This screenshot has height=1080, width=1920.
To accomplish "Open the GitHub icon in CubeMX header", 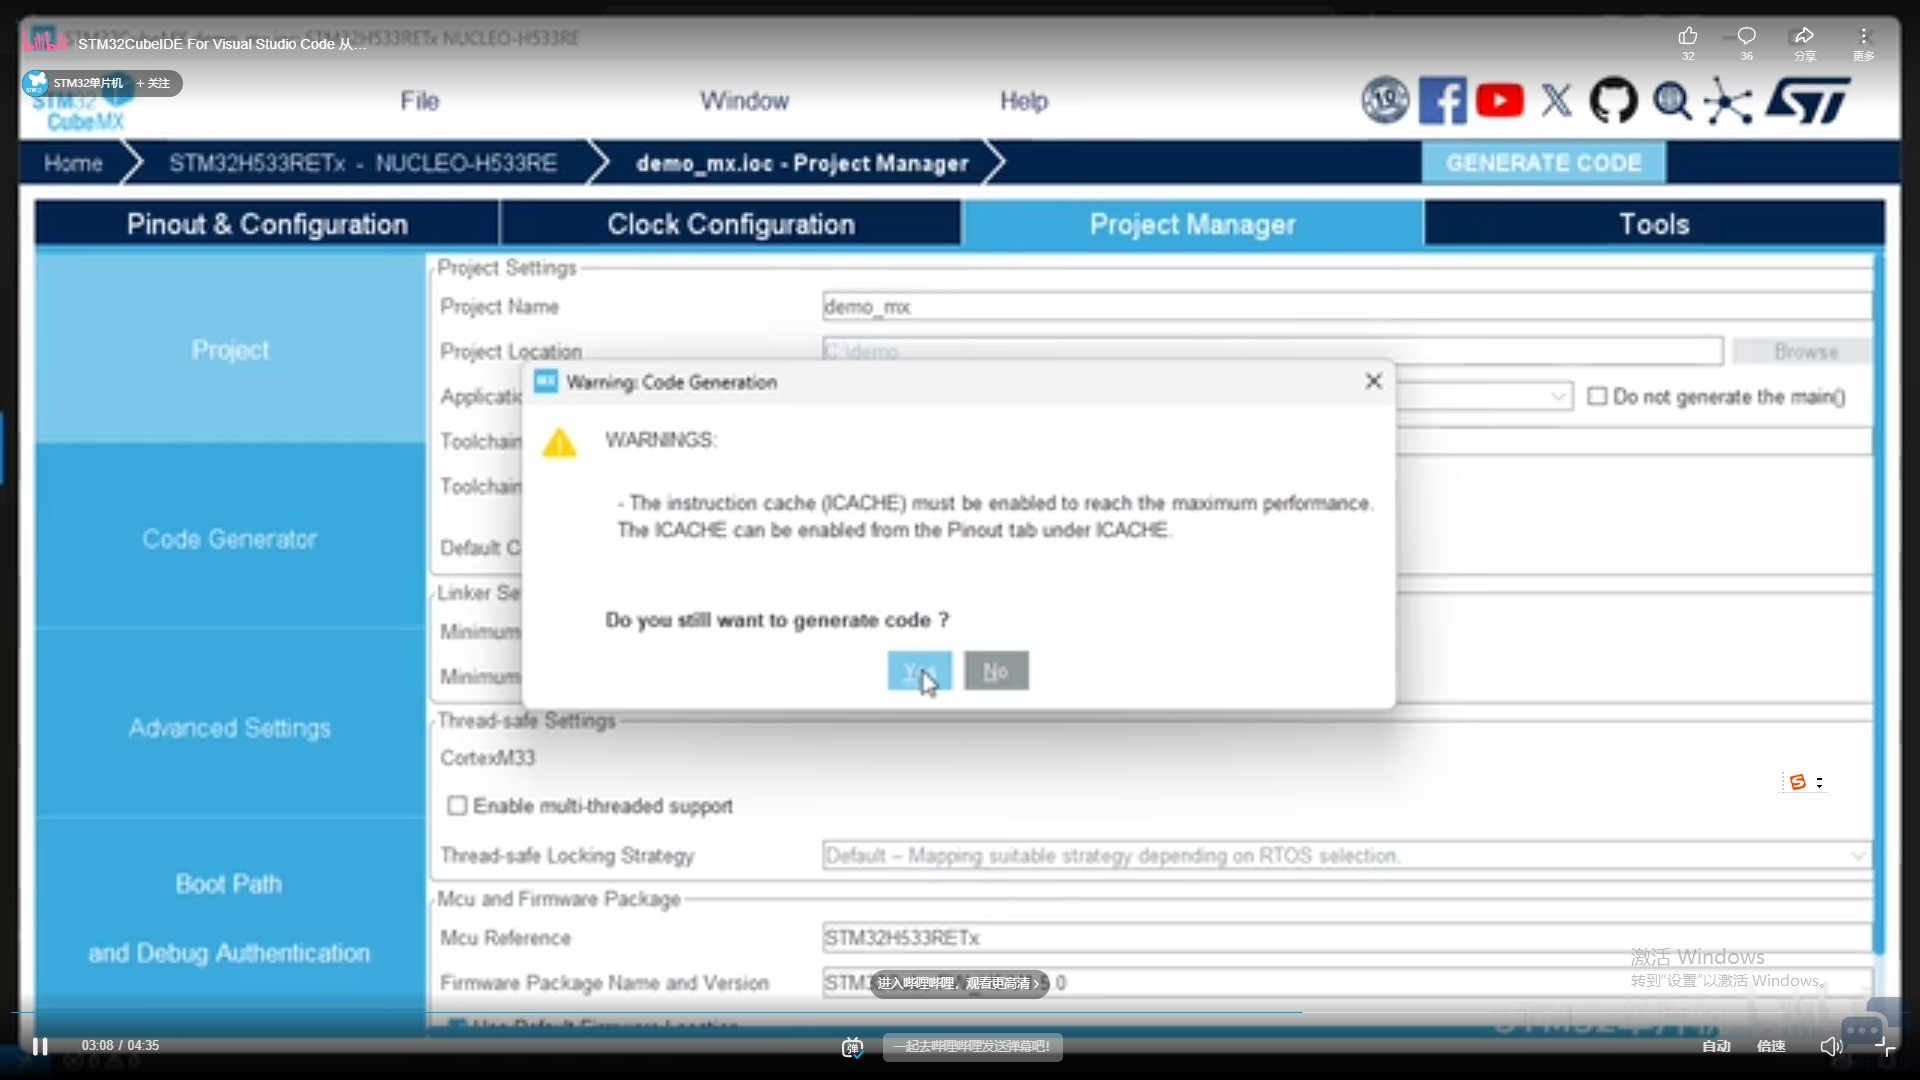I will pos(1613,101).
